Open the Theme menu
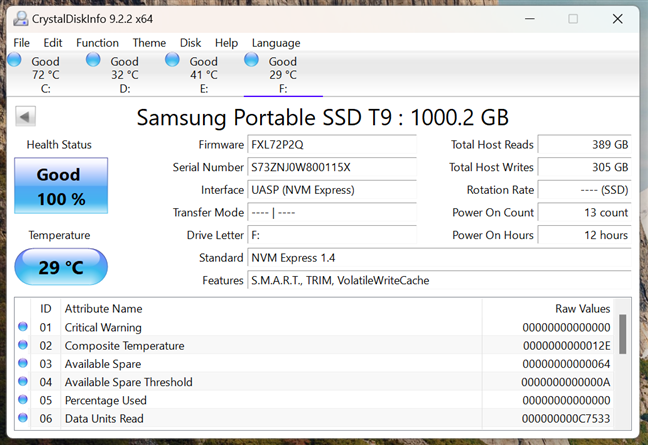The image size is (648, 445). click(149, 43)
